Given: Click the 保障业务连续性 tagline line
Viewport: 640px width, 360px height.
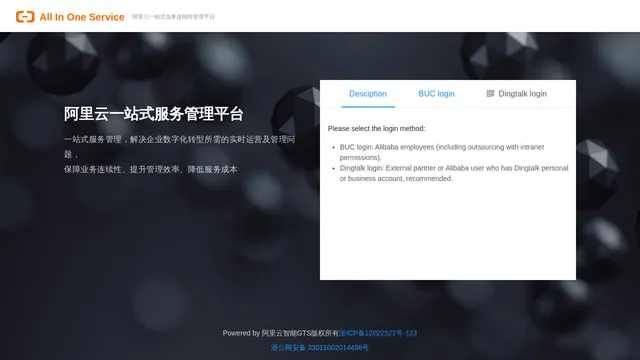Looking at the screenshot, I should (x=150, y=169).
